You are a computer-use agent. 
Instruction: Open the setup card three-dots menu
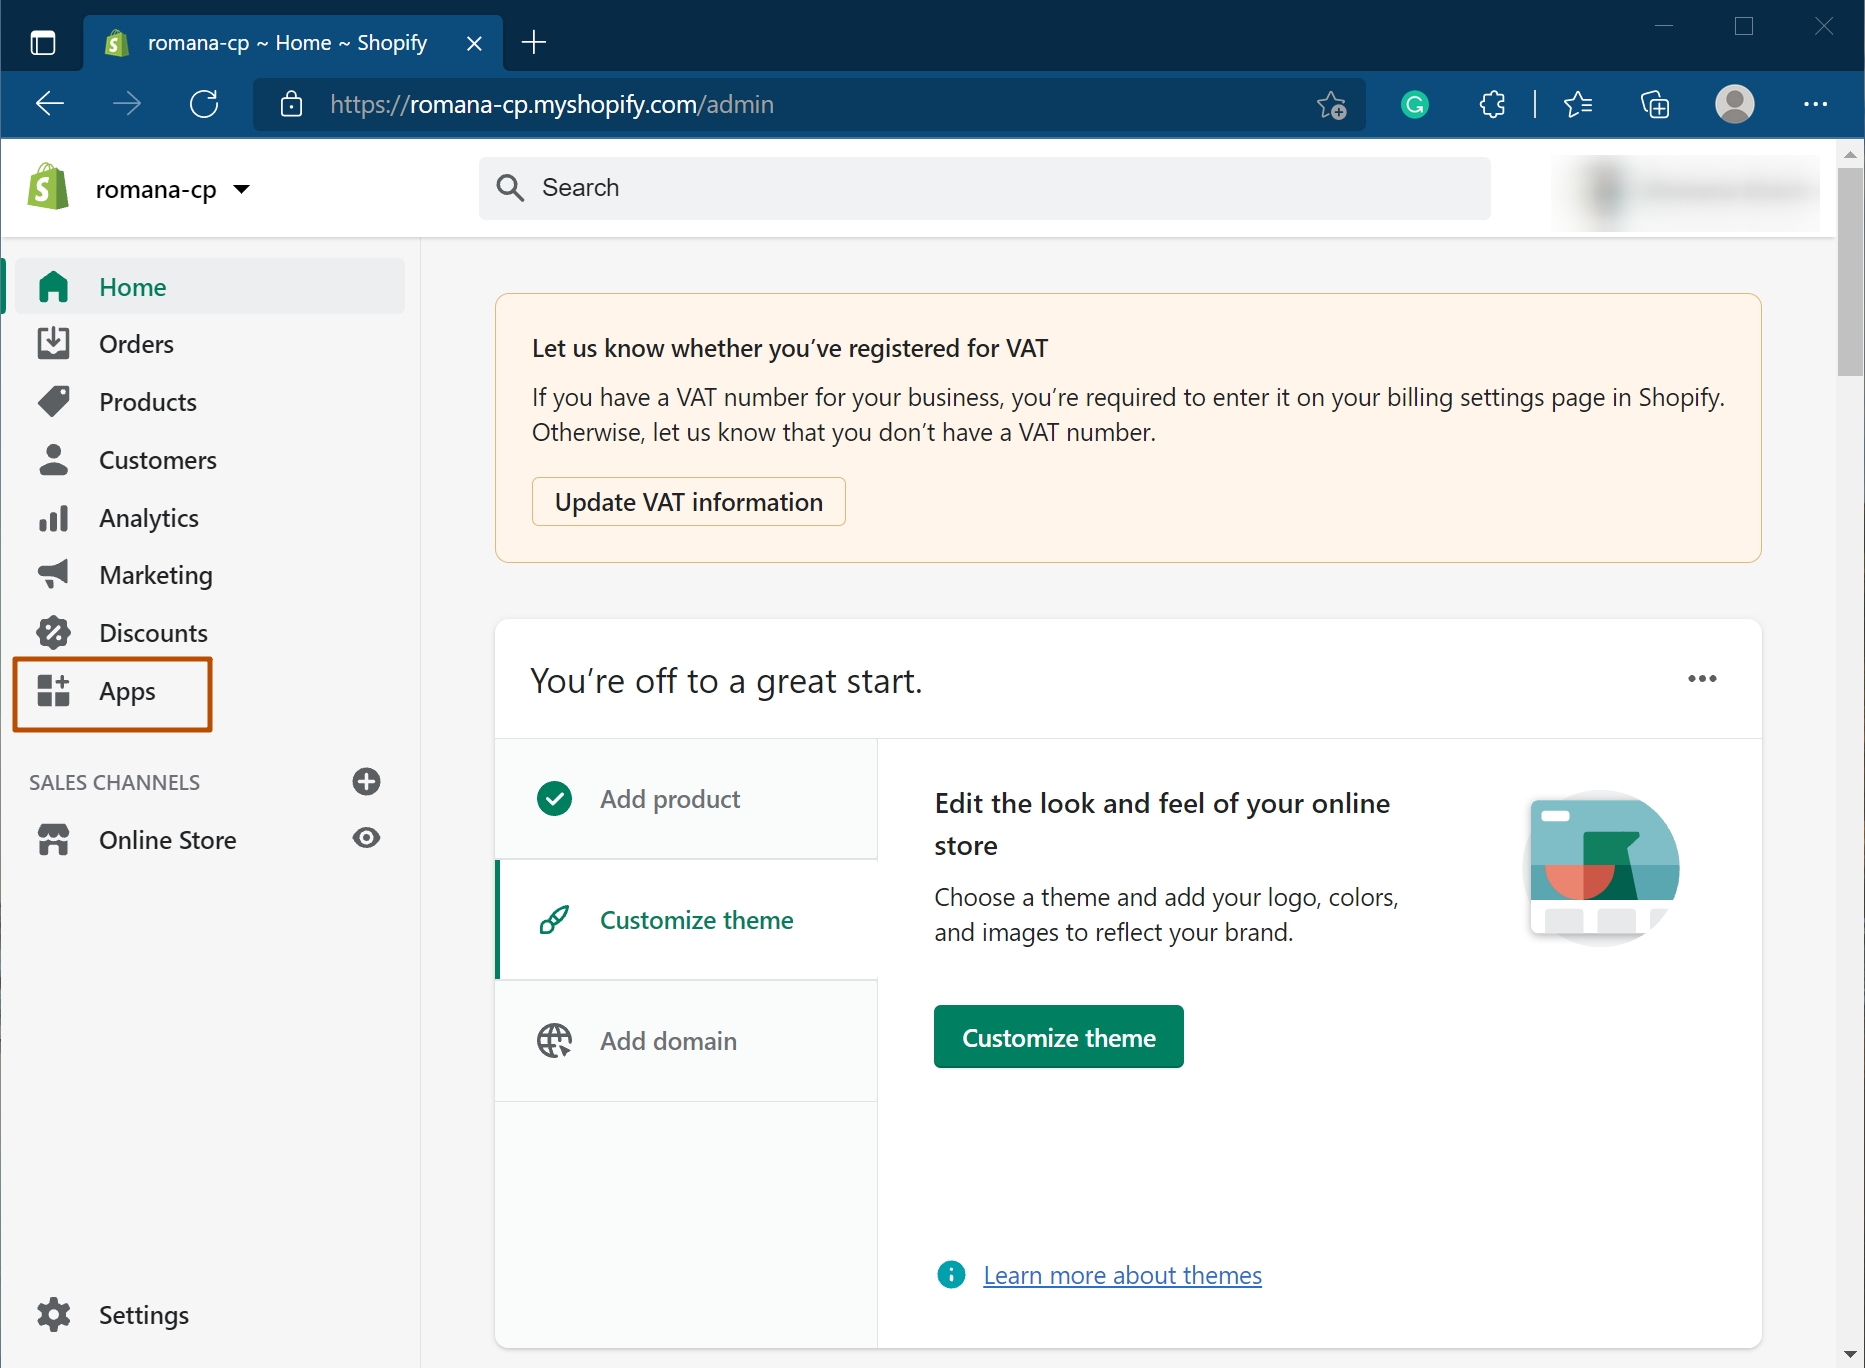[x=1702, y=679]
